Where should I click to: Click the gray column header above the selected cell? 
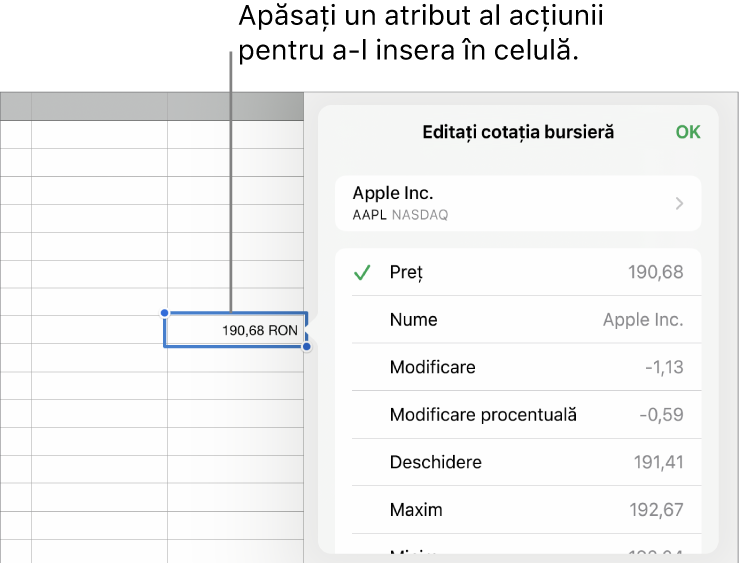(236, 107)
